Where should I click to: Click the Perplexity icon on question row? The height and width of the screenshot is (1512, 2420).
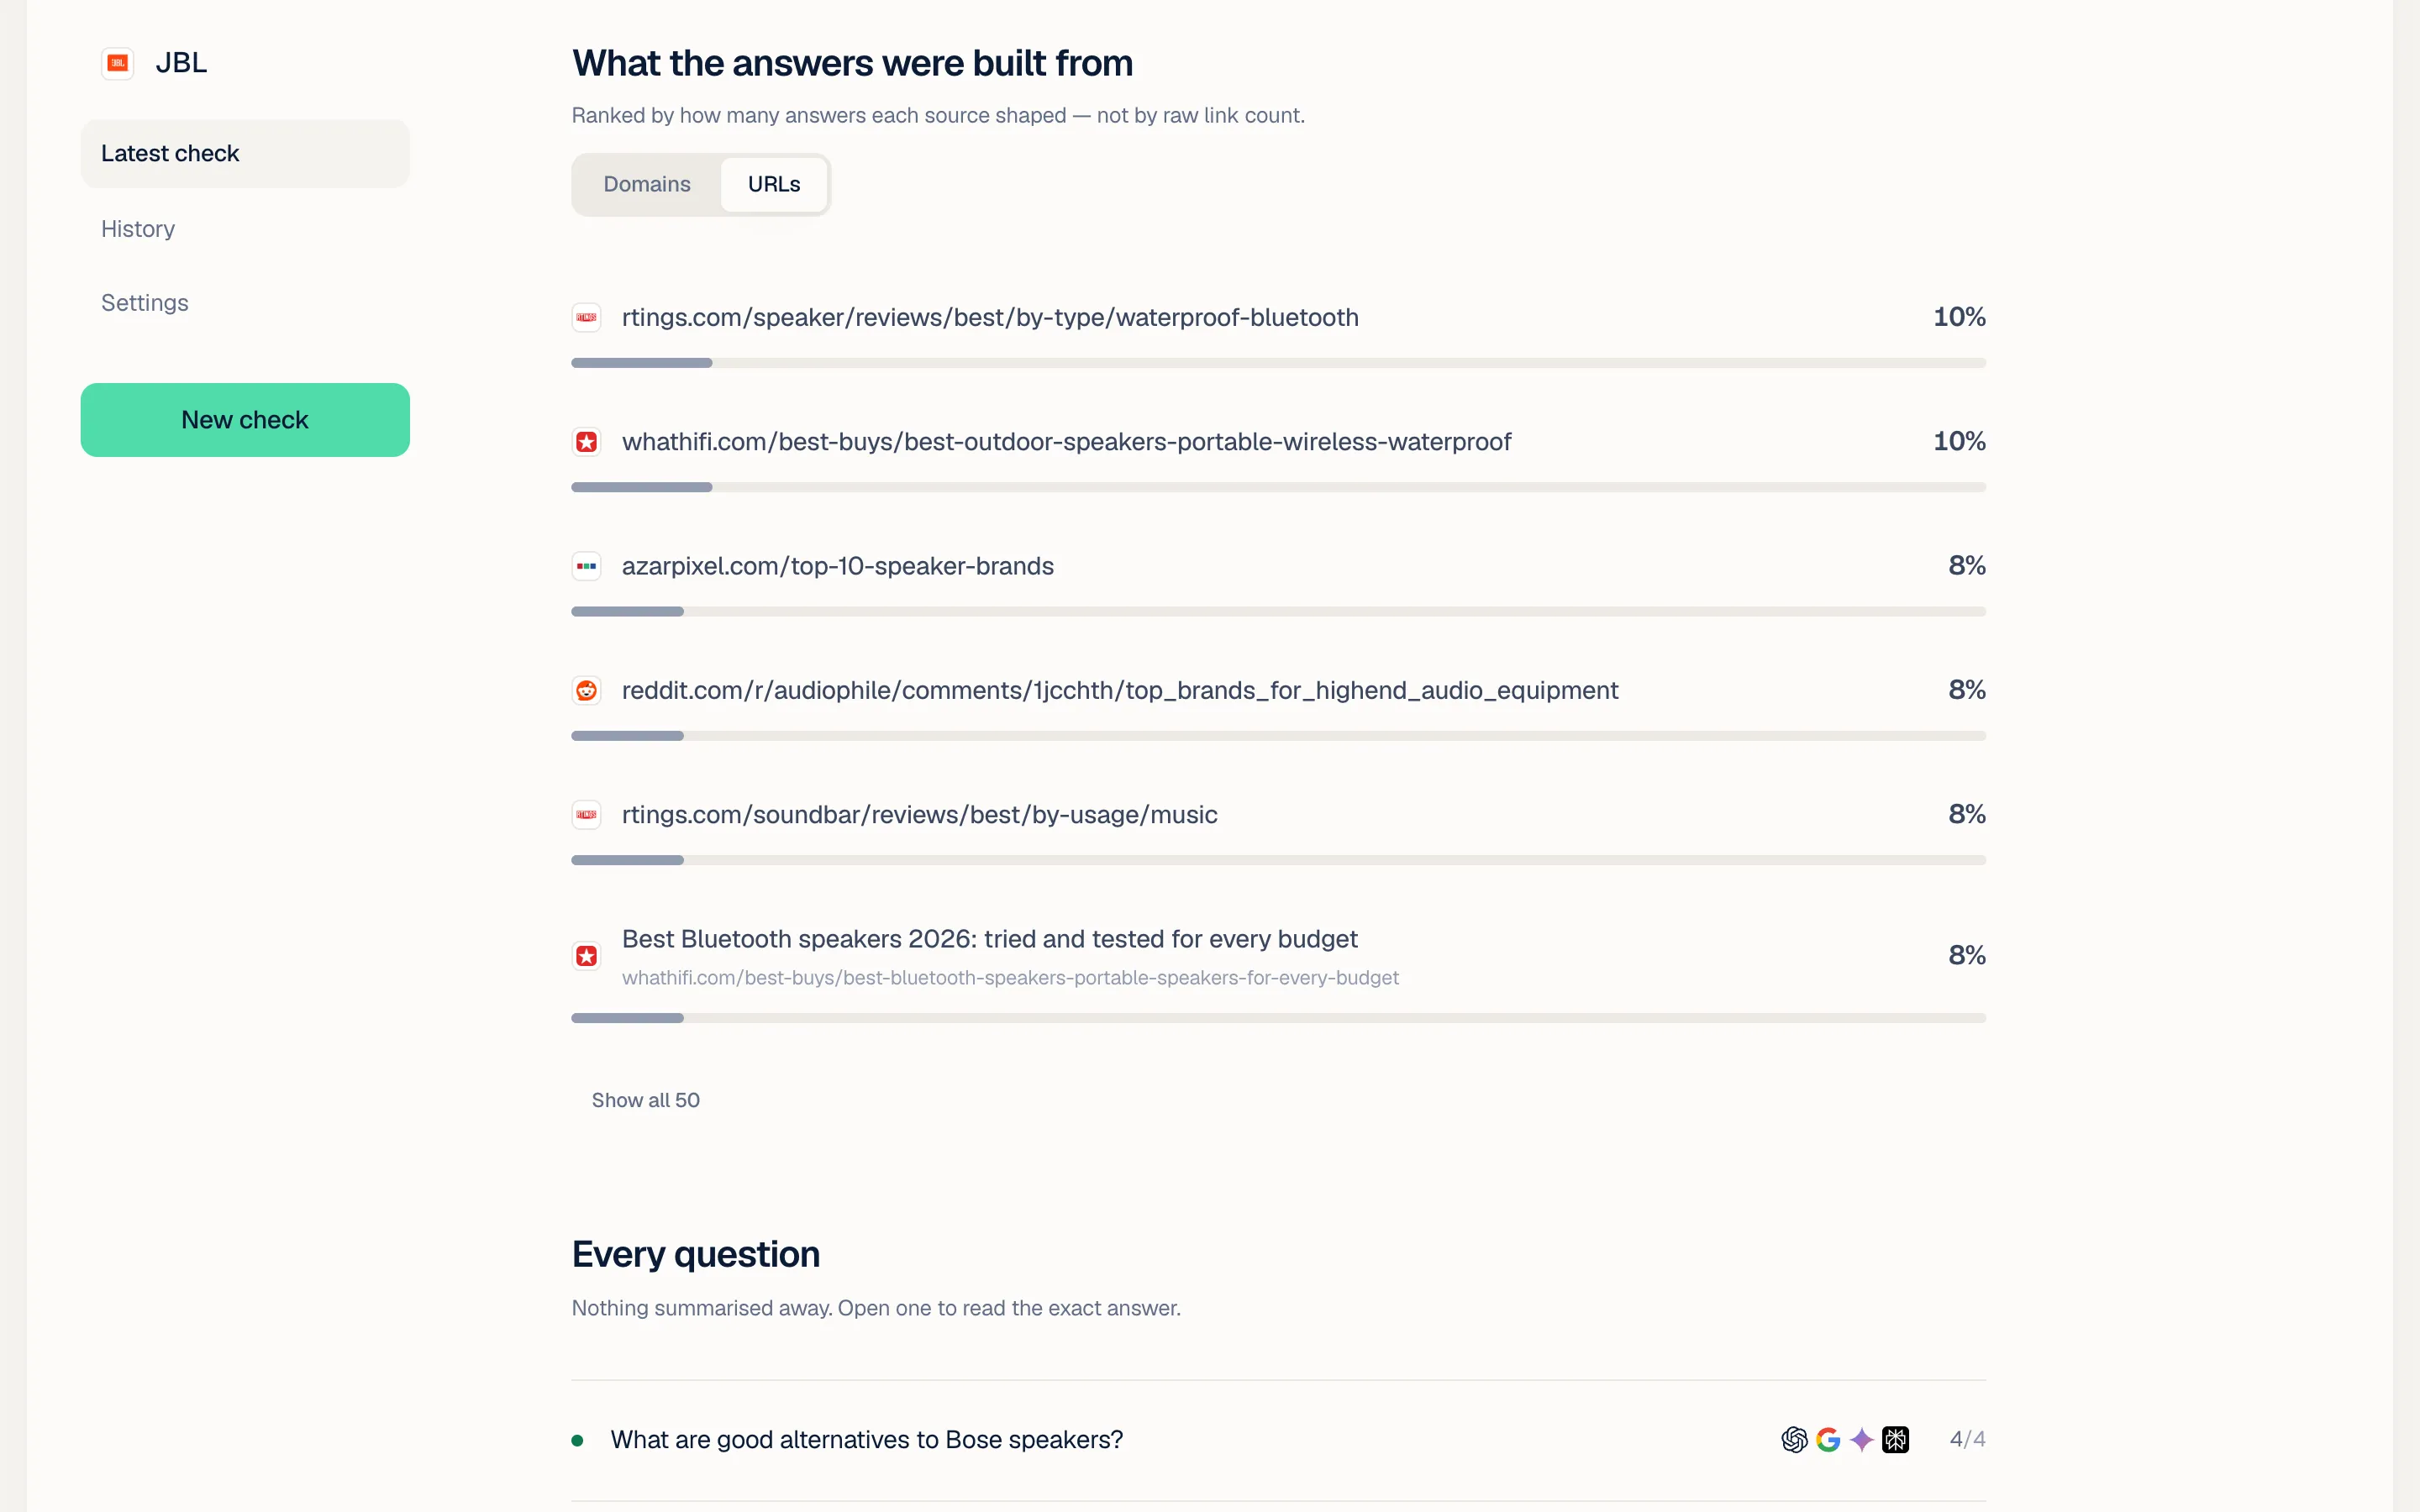click(1895, 1439)
